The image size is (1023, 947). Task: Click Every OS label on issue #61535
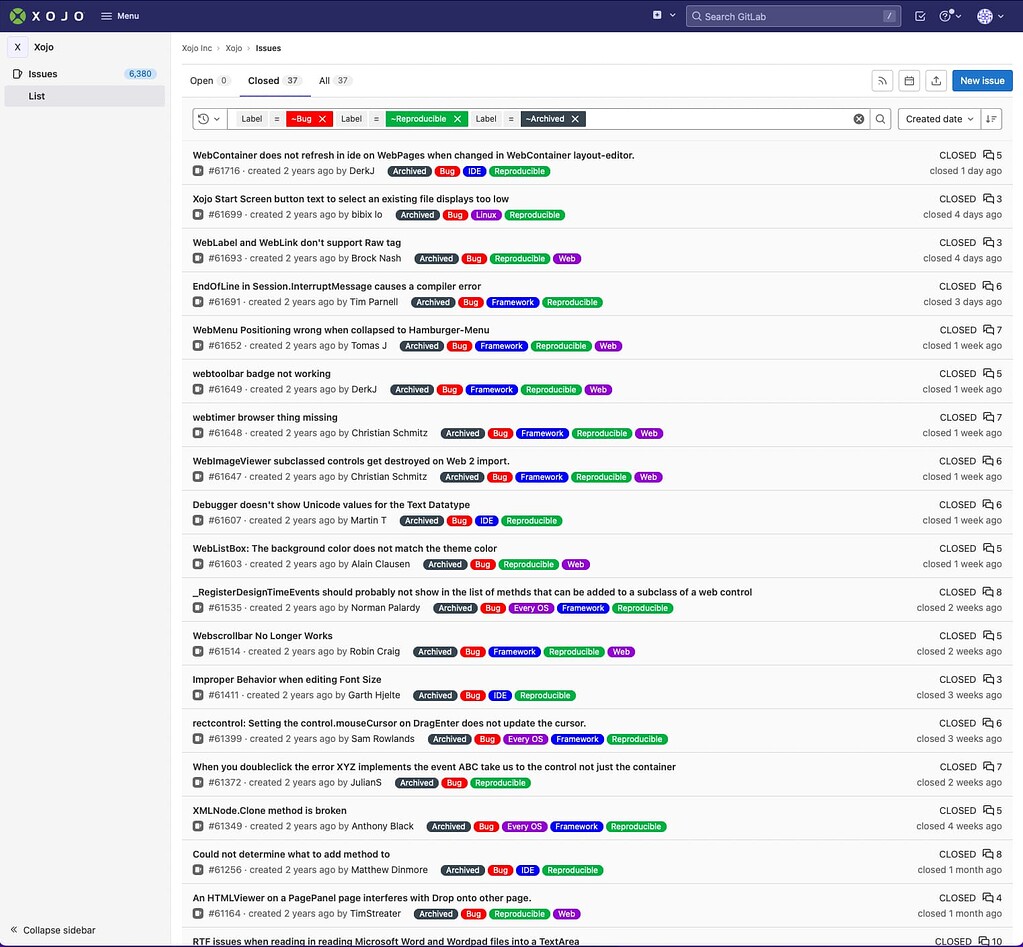point(531,609)
